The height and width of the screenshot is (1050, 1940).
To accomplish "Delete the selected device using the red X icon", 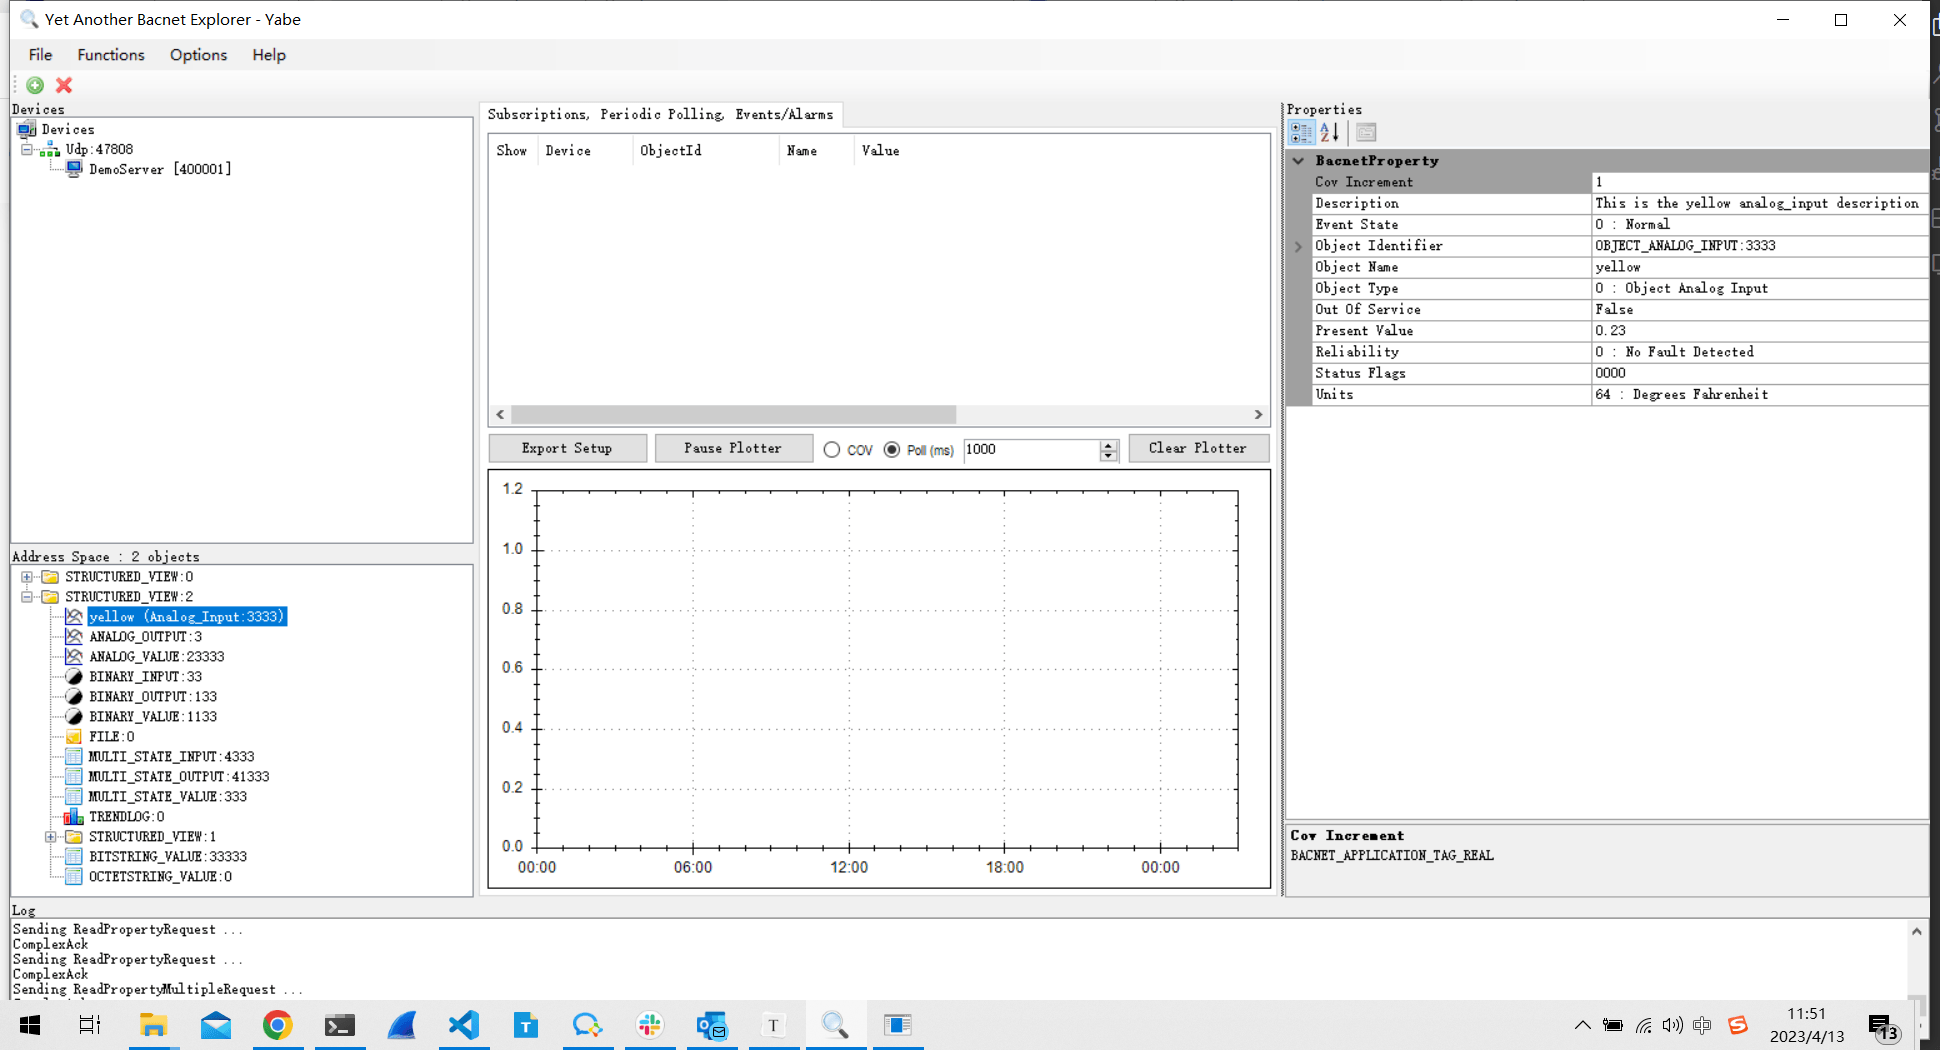I will tap(63, 85).
